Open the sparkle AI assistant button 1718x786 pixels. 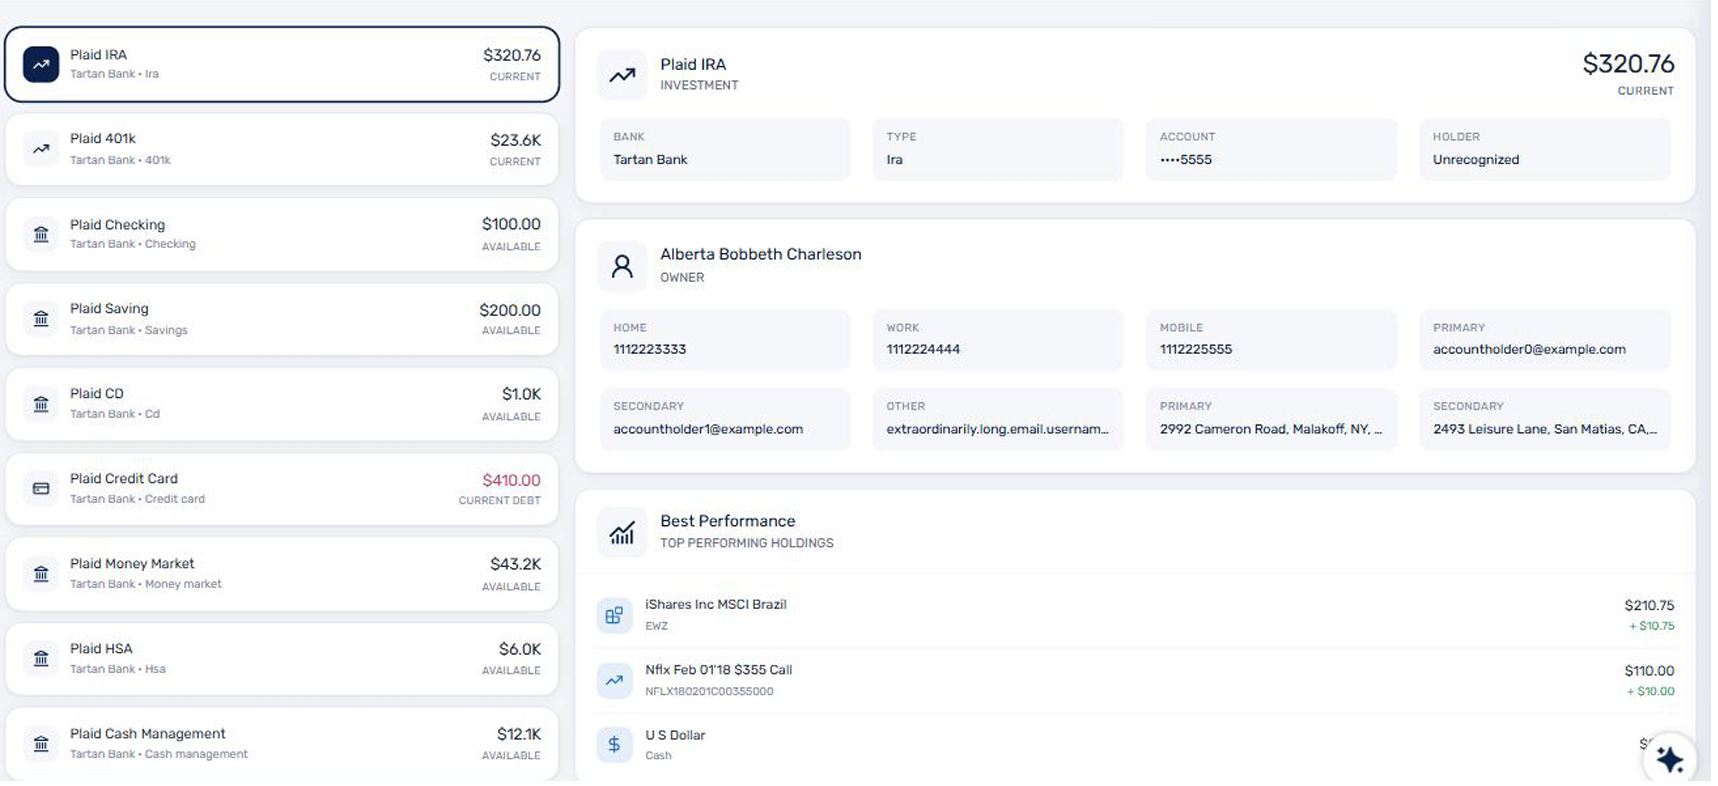click(x=1669, y=759)
